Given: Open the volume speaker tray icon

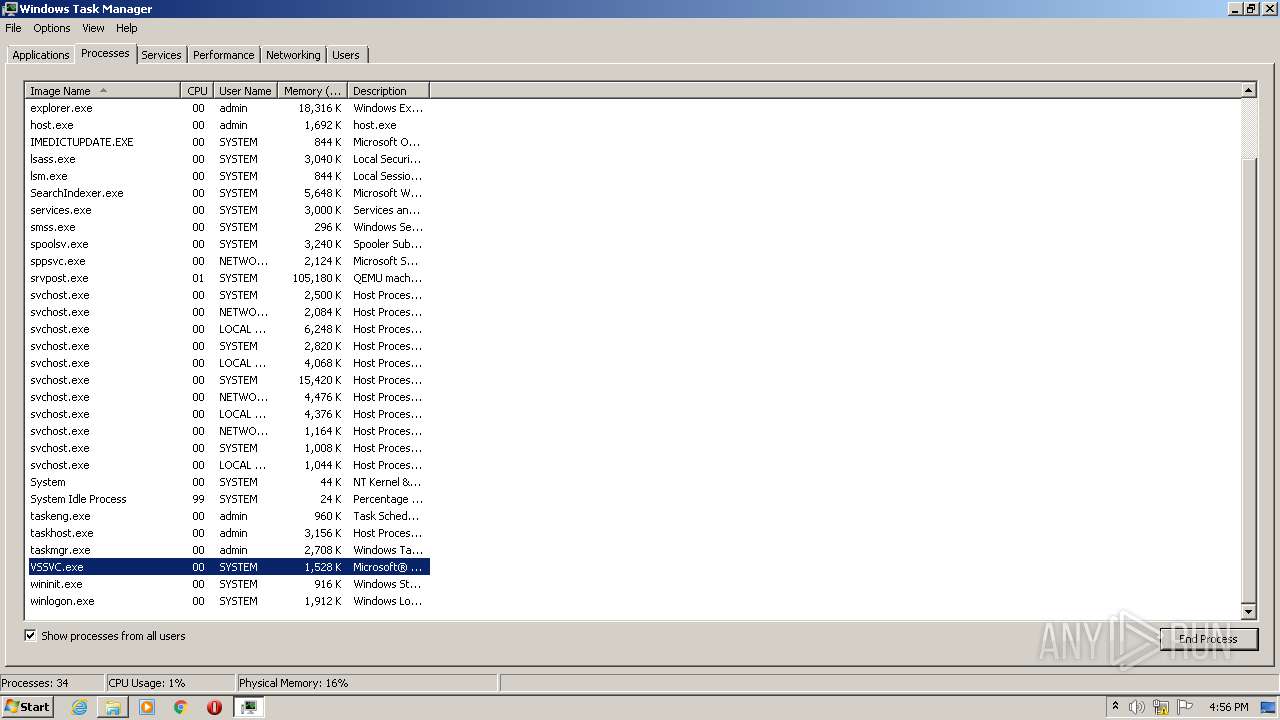Looking at the screenshot, I should click(1137, 707).
